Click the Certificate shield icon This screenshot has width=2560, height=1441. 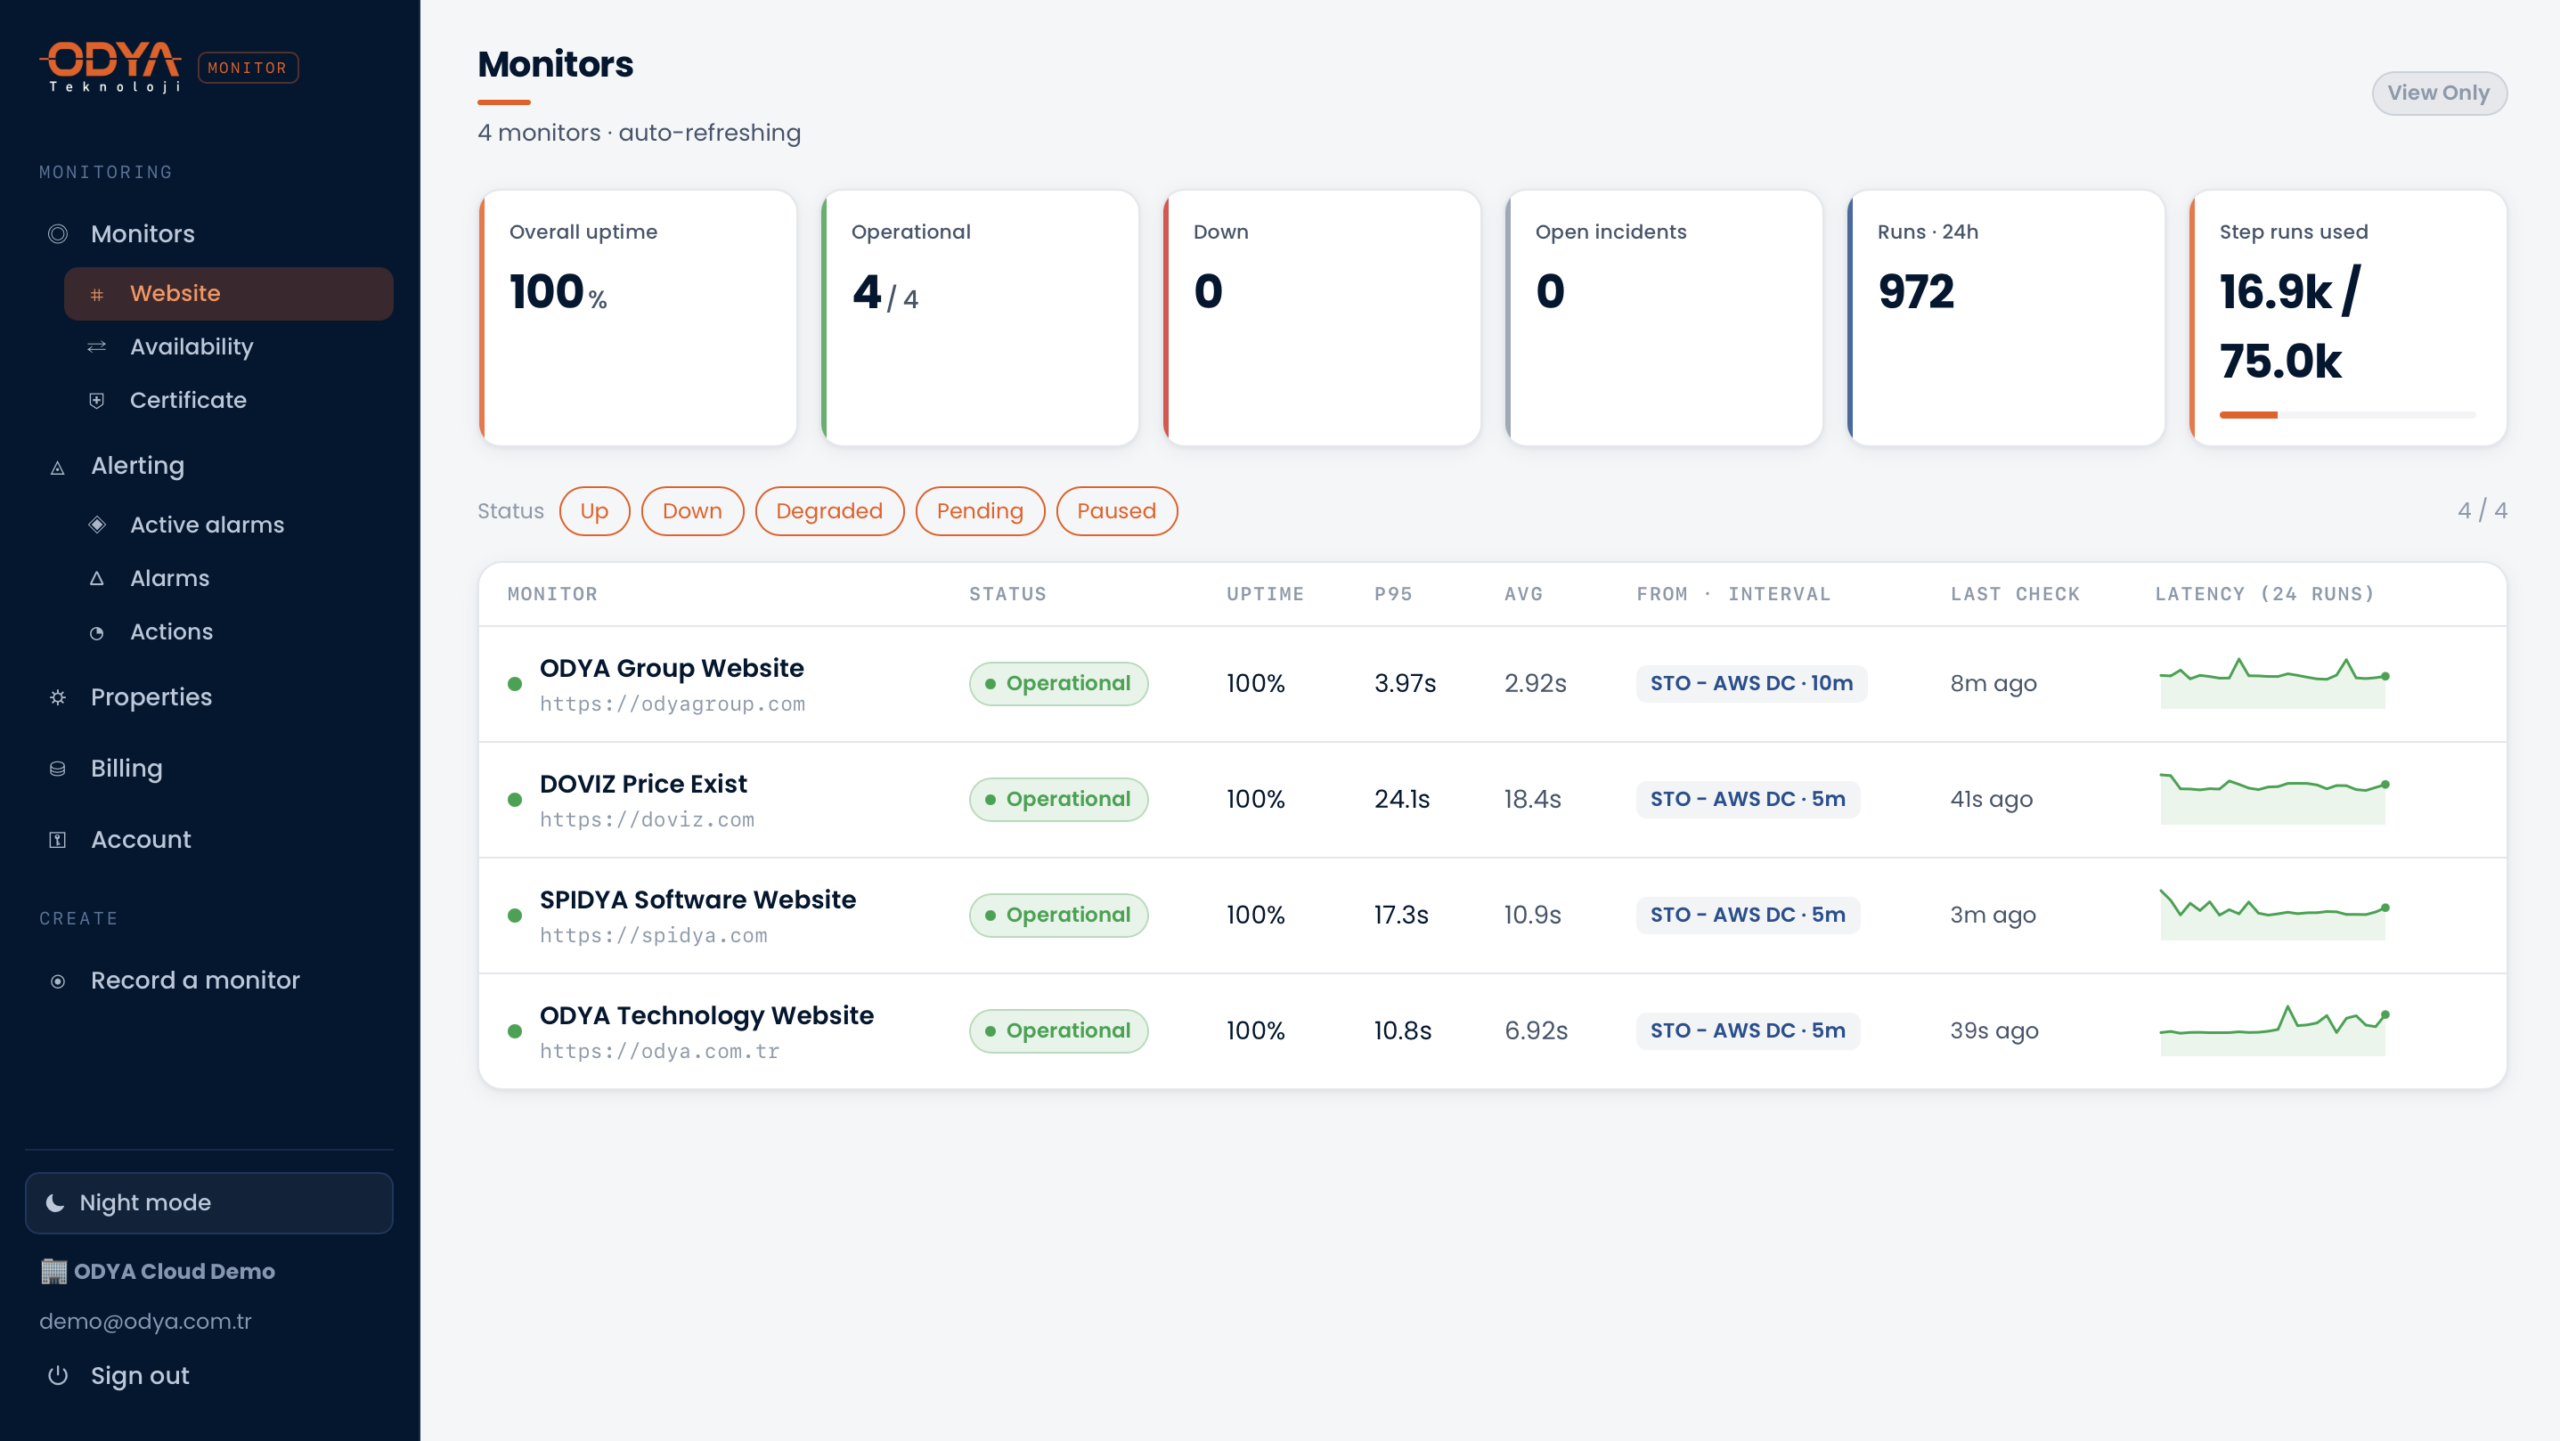pyautogui.click(x=97, y=400)
